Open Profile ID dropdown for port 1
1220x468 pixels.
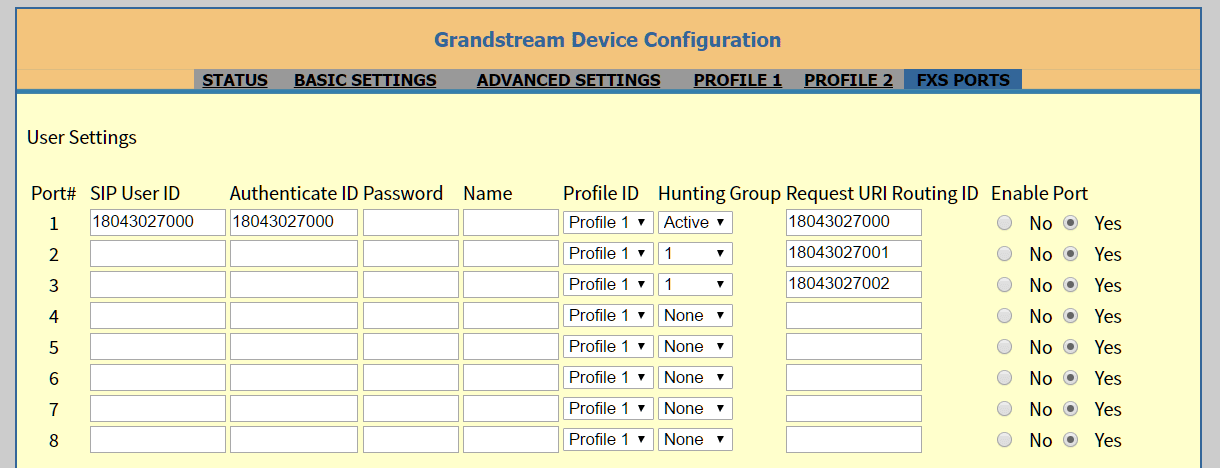click(608, 222)
